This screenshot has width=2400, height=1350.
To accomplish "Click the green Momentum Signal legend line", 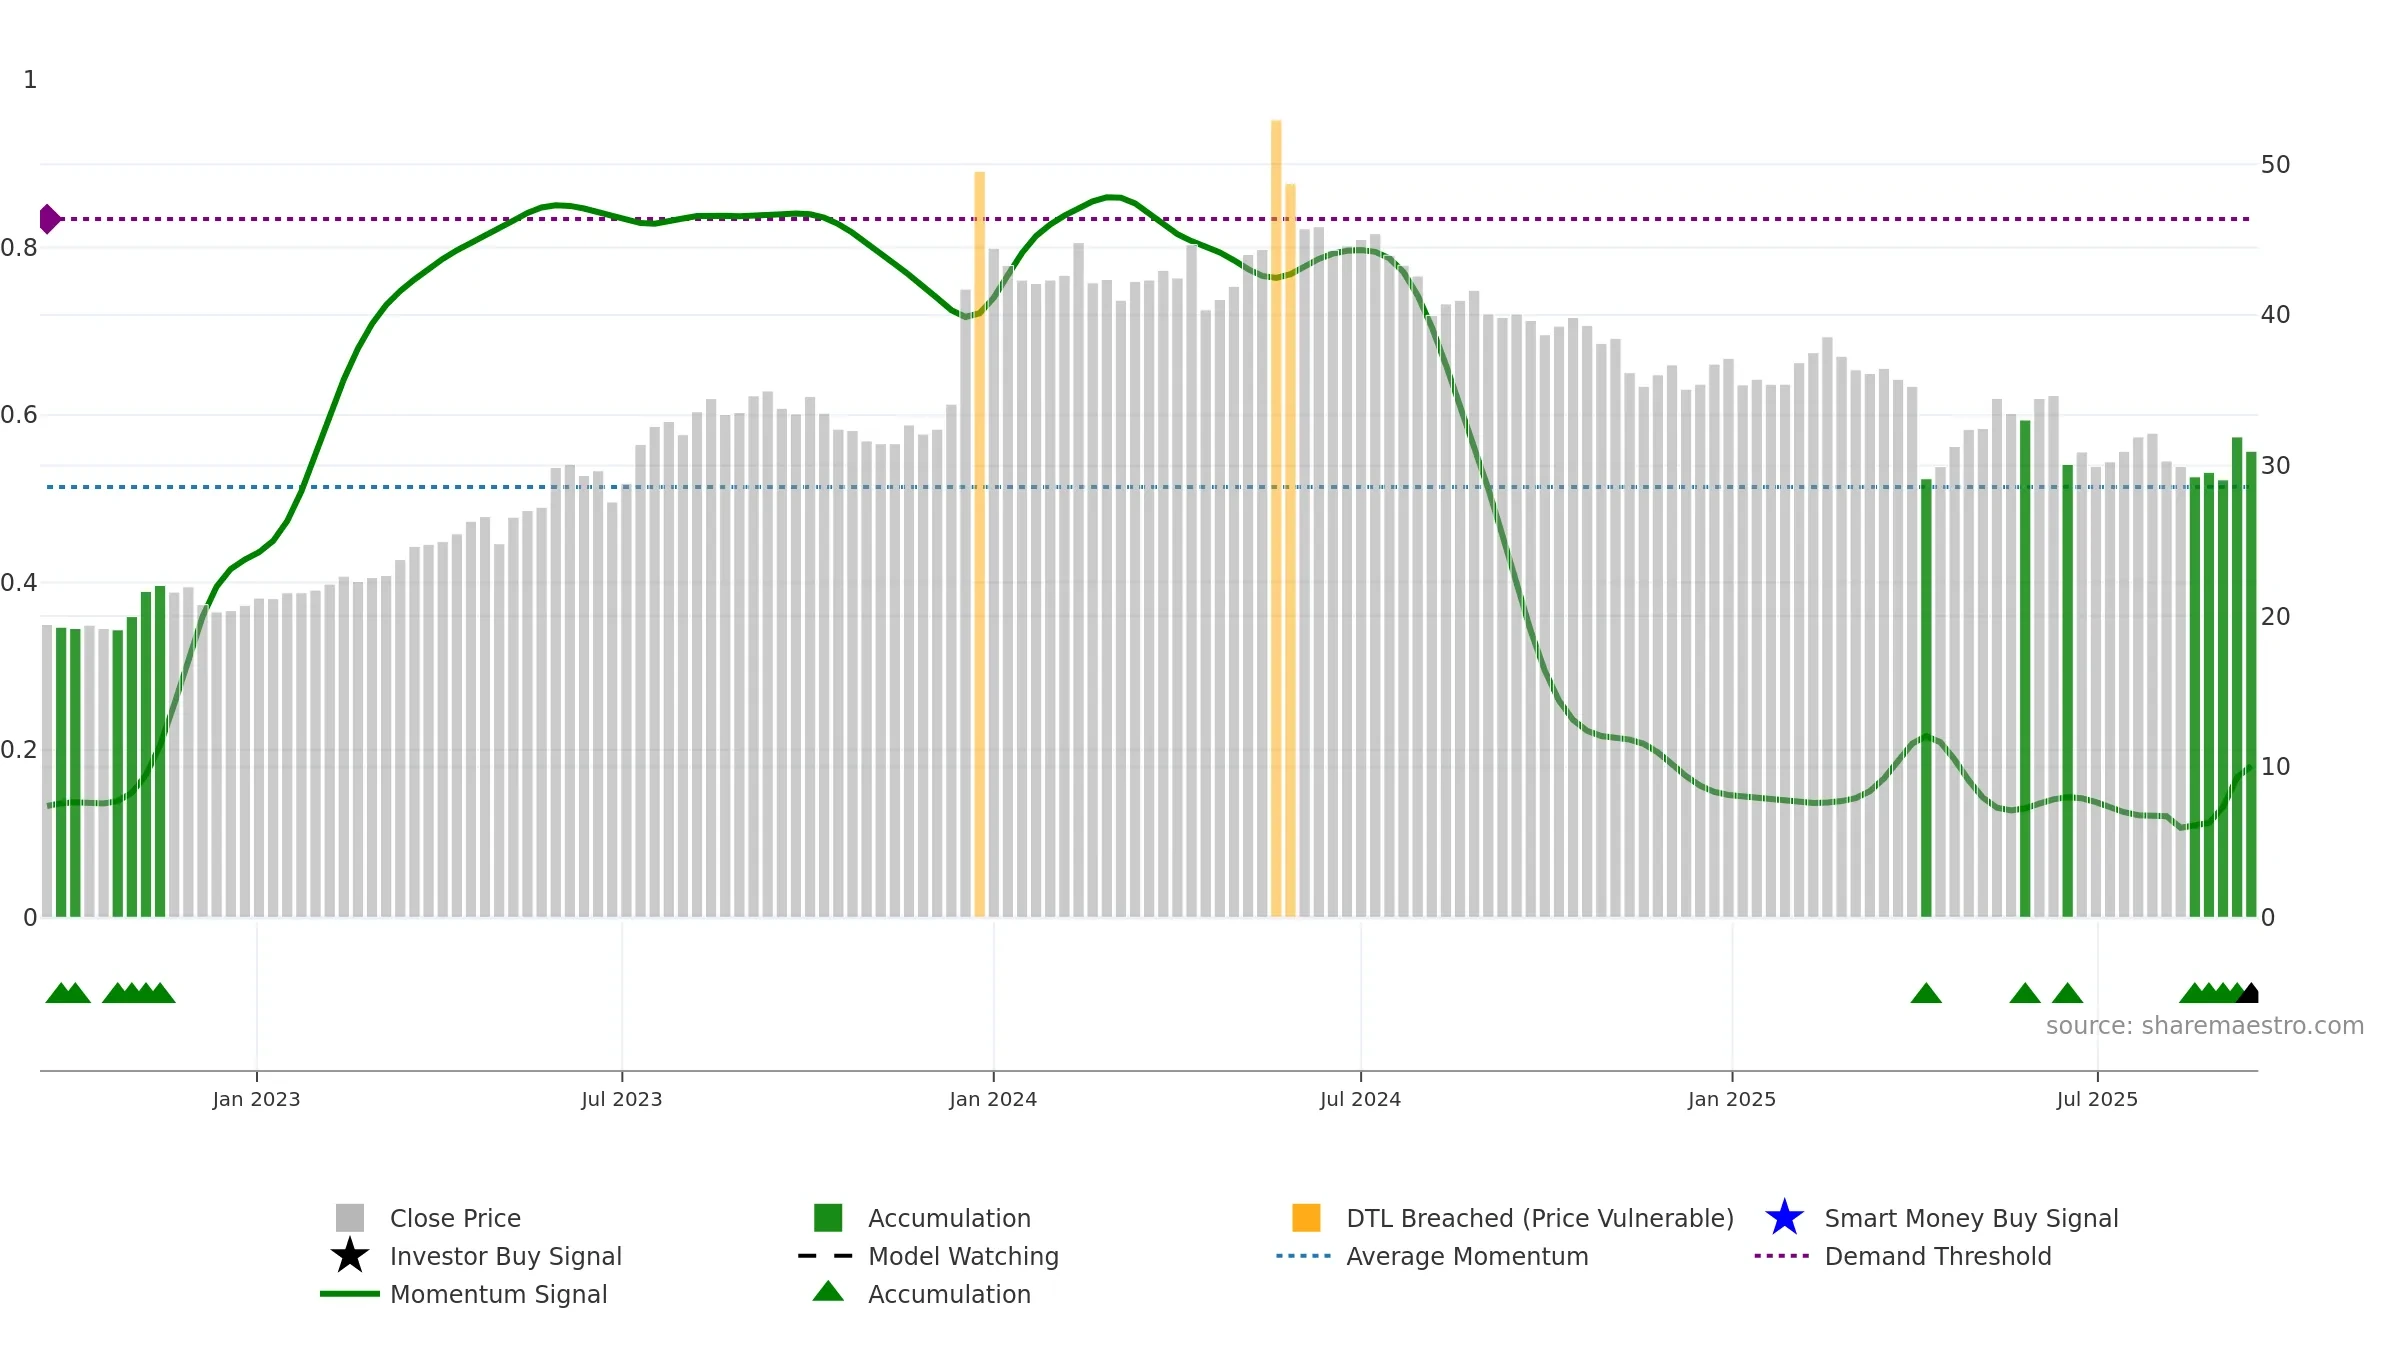I will click(350, 1294).
